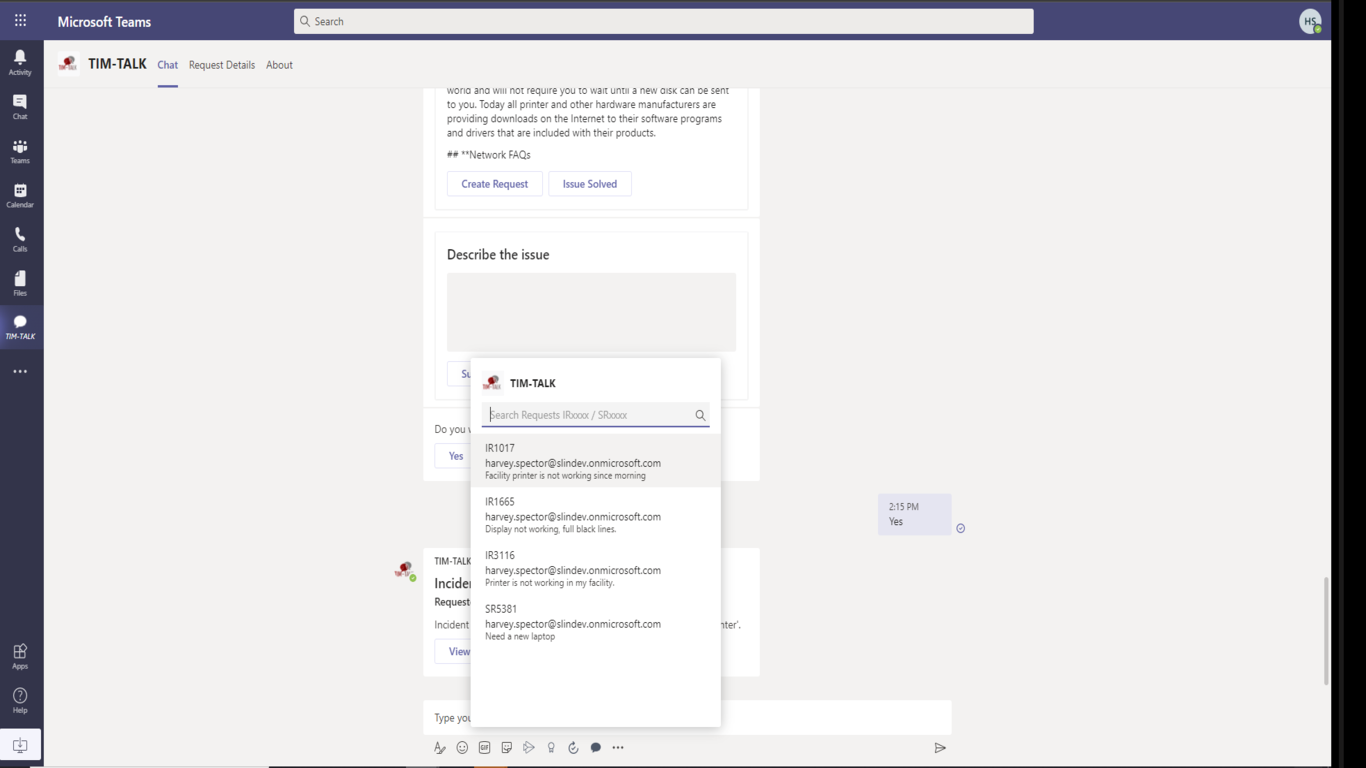Switch to the About tab
The image size is (1366, 768).
click(279, 65)
